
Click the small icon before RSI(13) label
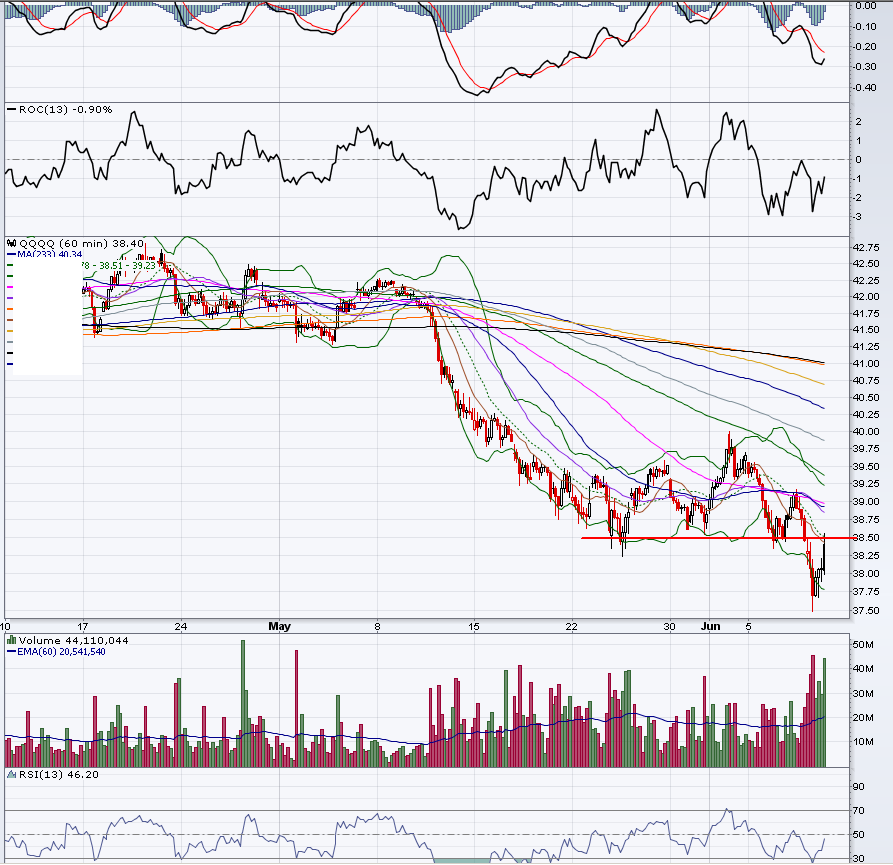[x=11, y=774]
